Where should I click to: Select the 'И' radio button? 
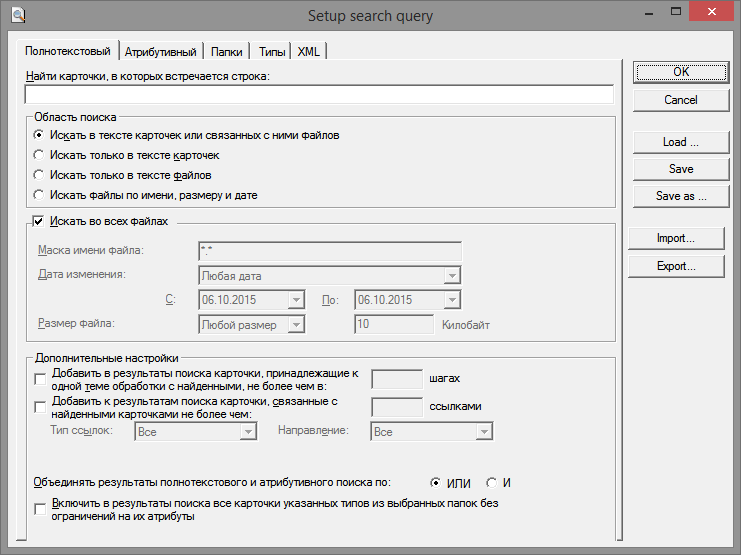(x=491, y=482)
